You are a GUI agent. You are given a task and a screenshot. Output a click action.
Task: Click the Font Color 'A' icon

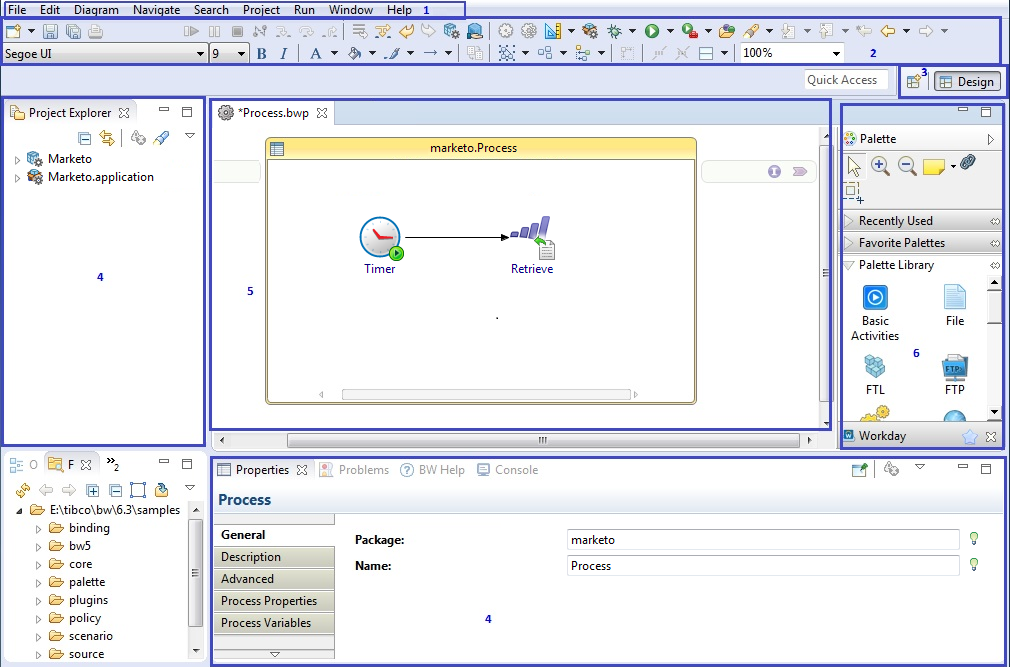[315, 54]
